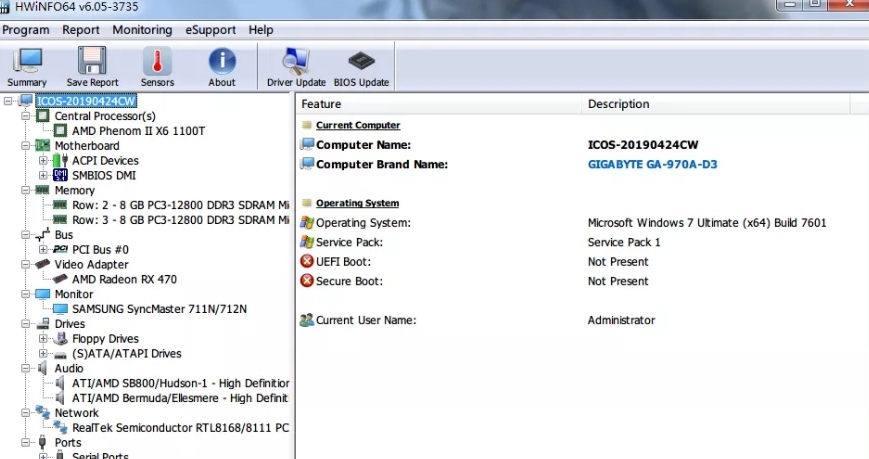This screenshot has height=459, width=869.
Task: Open the Sensors thermometer icon
Action: click(157, 66)
